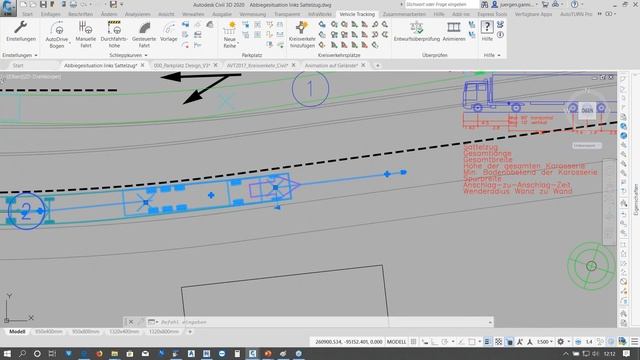Select the 950x400mm layout tab
The image size is (640, 360).
coord(49,332)
